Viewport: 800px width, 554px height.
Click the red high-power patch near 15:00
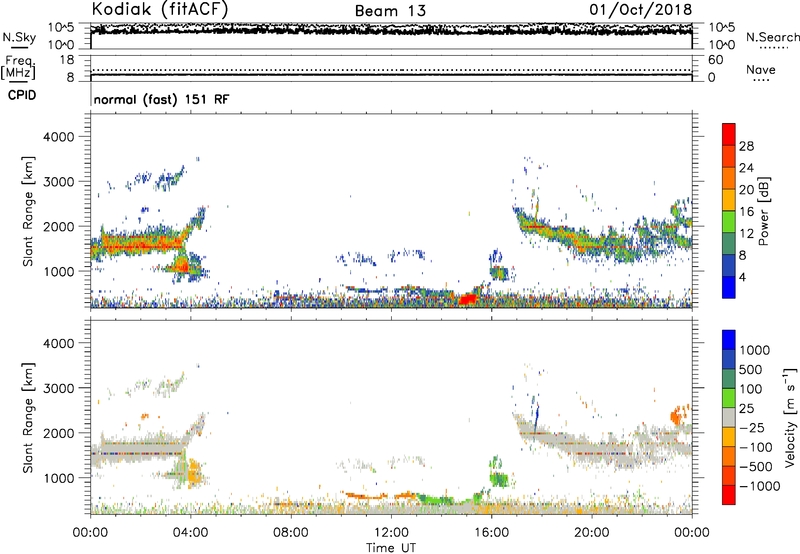[468, 299]
